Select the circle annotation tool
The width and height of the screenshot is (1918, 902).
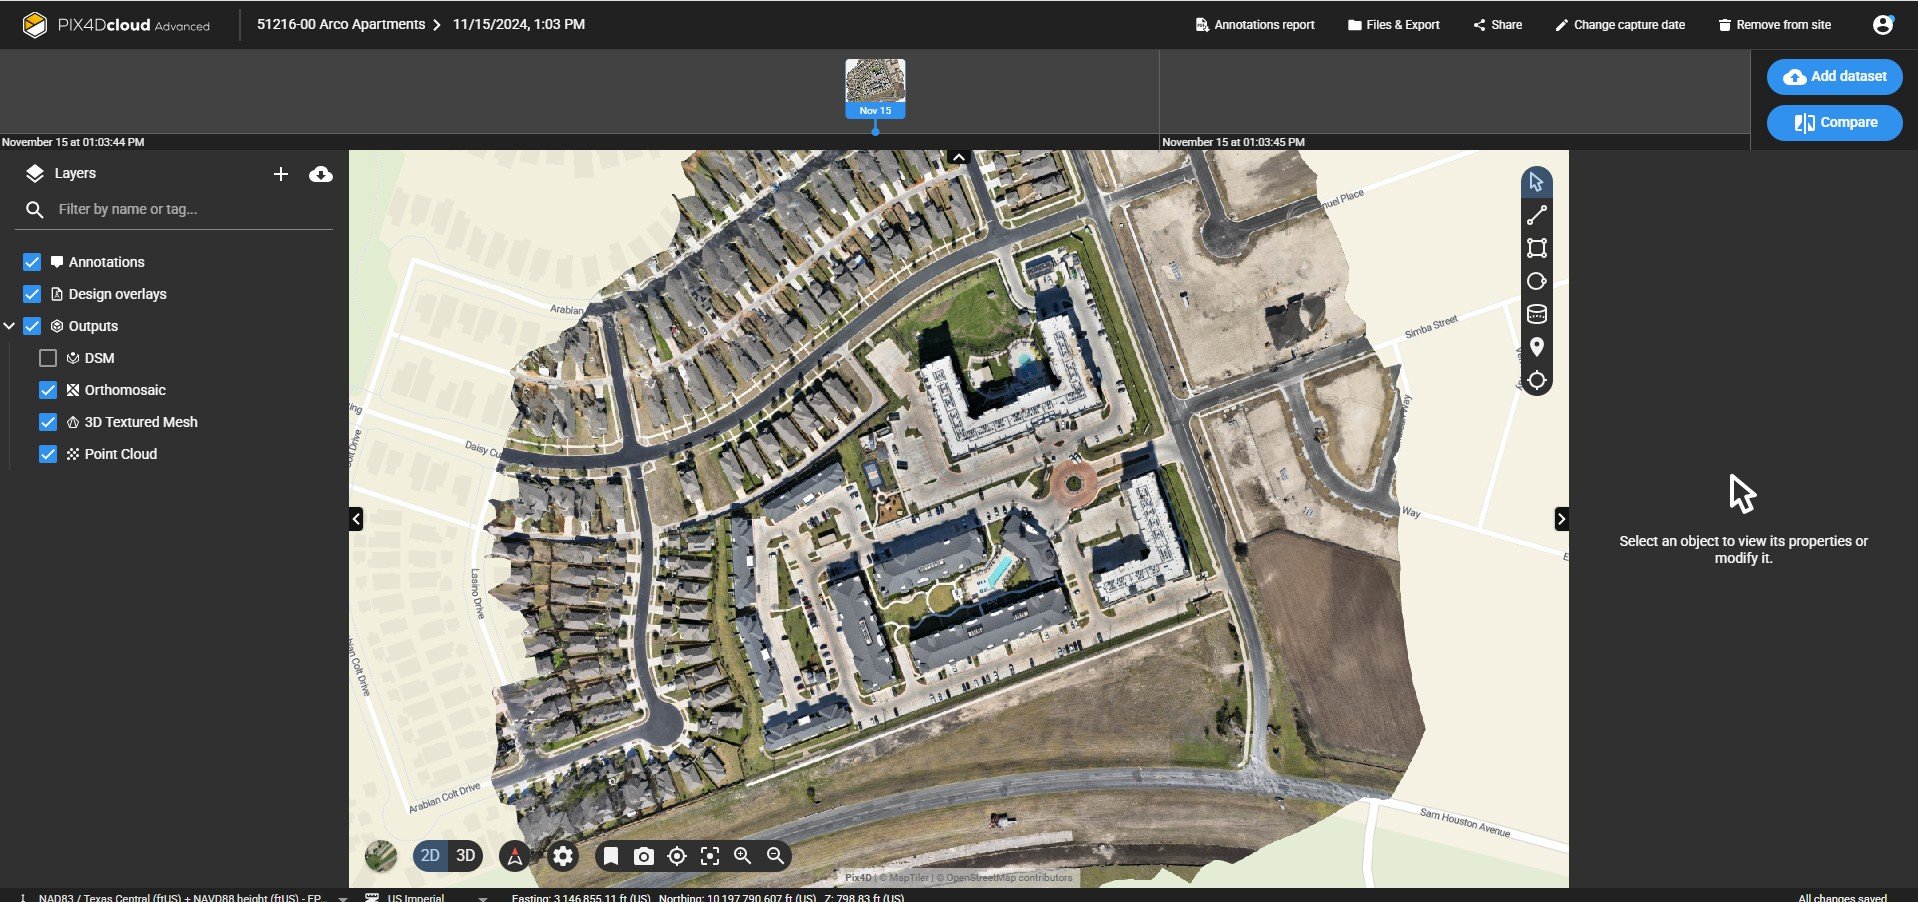1536,281
